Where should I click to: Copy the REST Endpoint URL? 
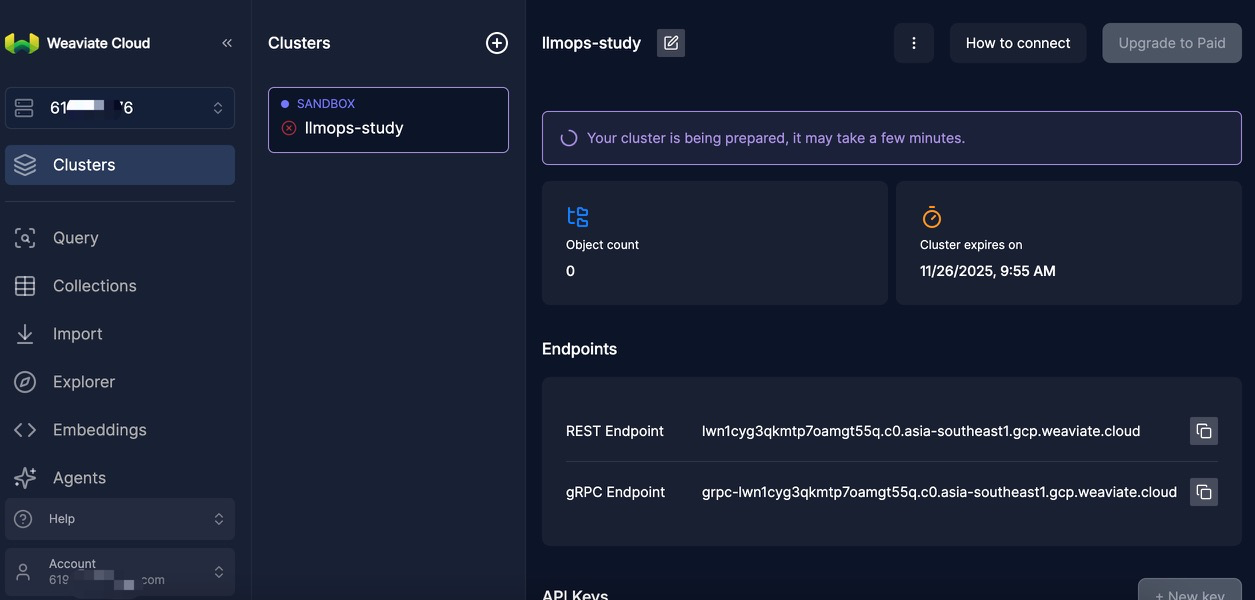(1204, 431)
